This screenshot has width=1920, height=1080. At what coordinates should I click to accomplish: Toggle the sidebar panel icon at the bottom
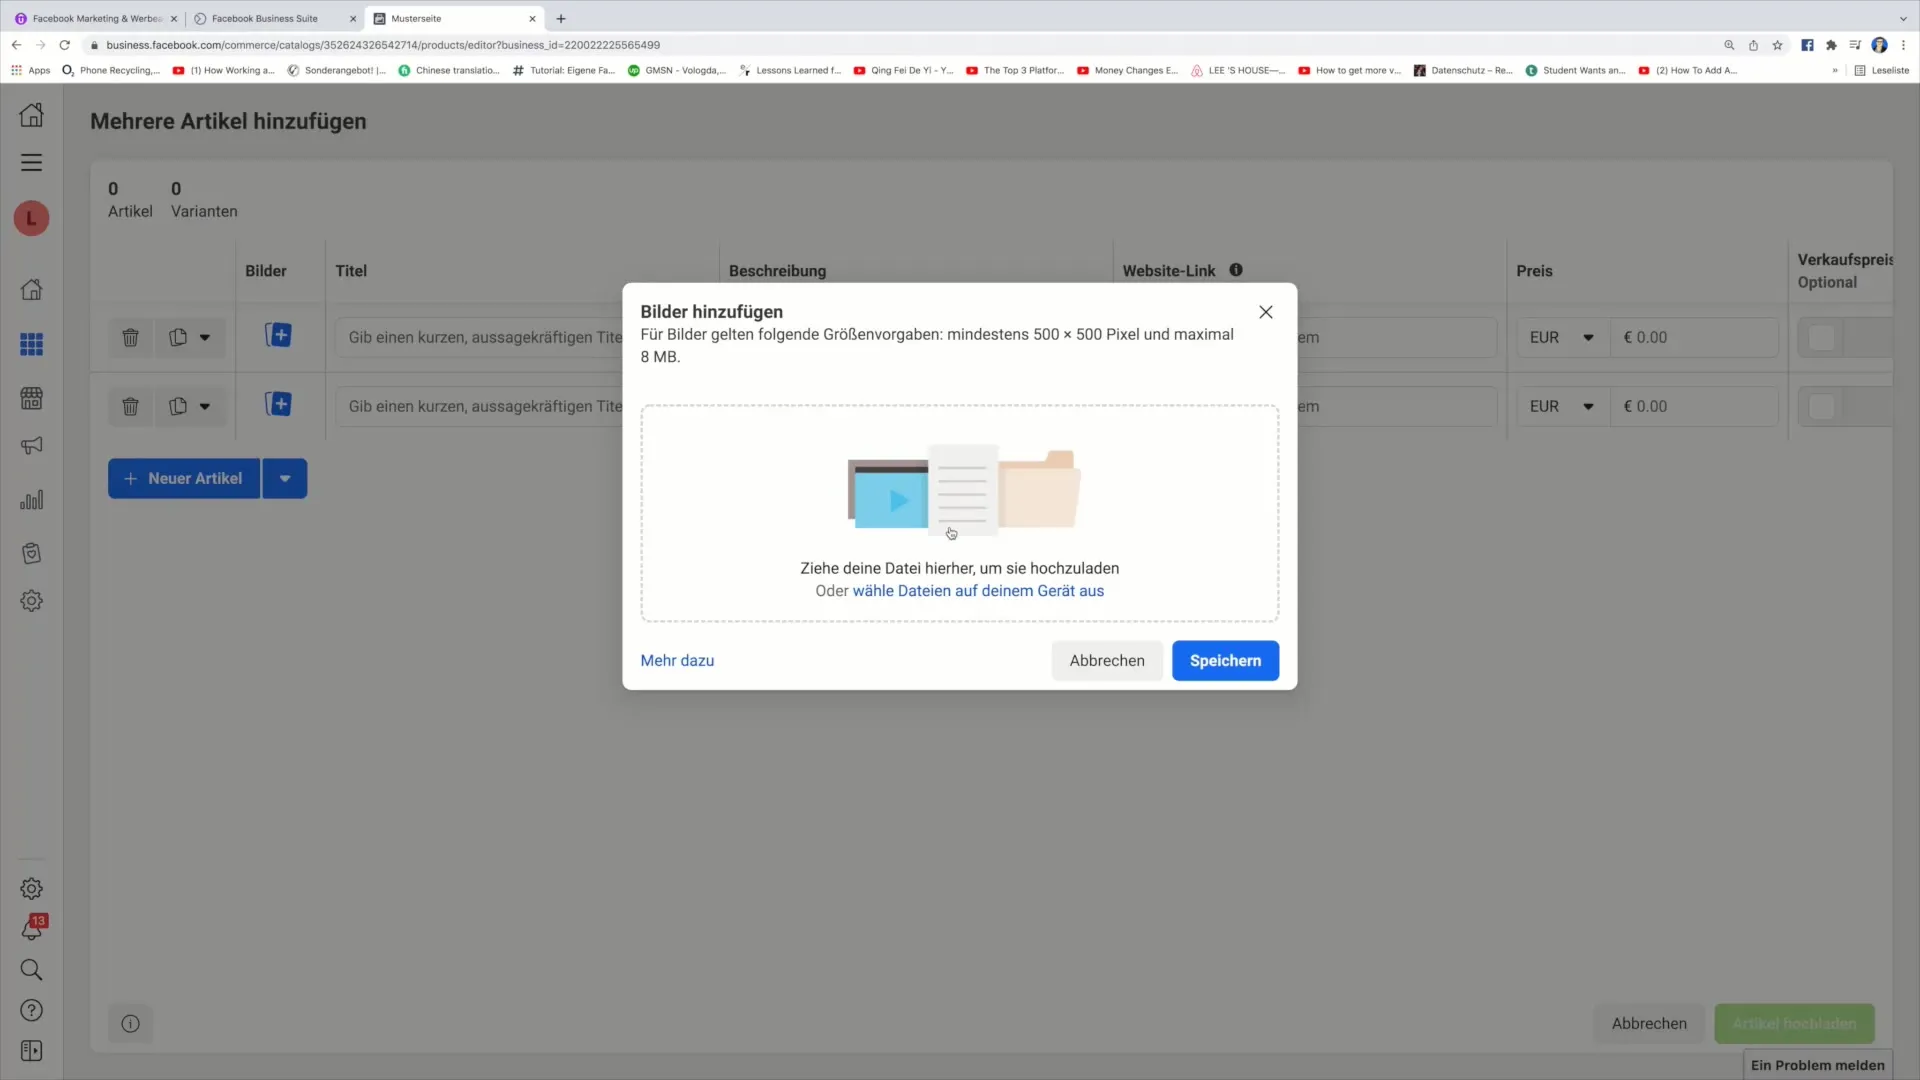31,1051
